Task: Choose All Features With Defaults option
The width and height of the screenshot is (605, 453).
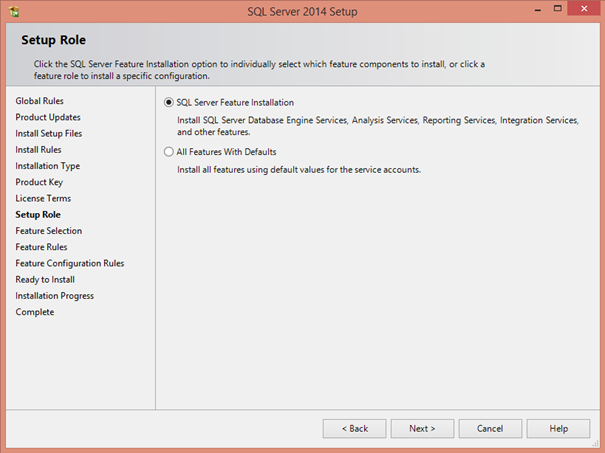Action: (169, 152)
